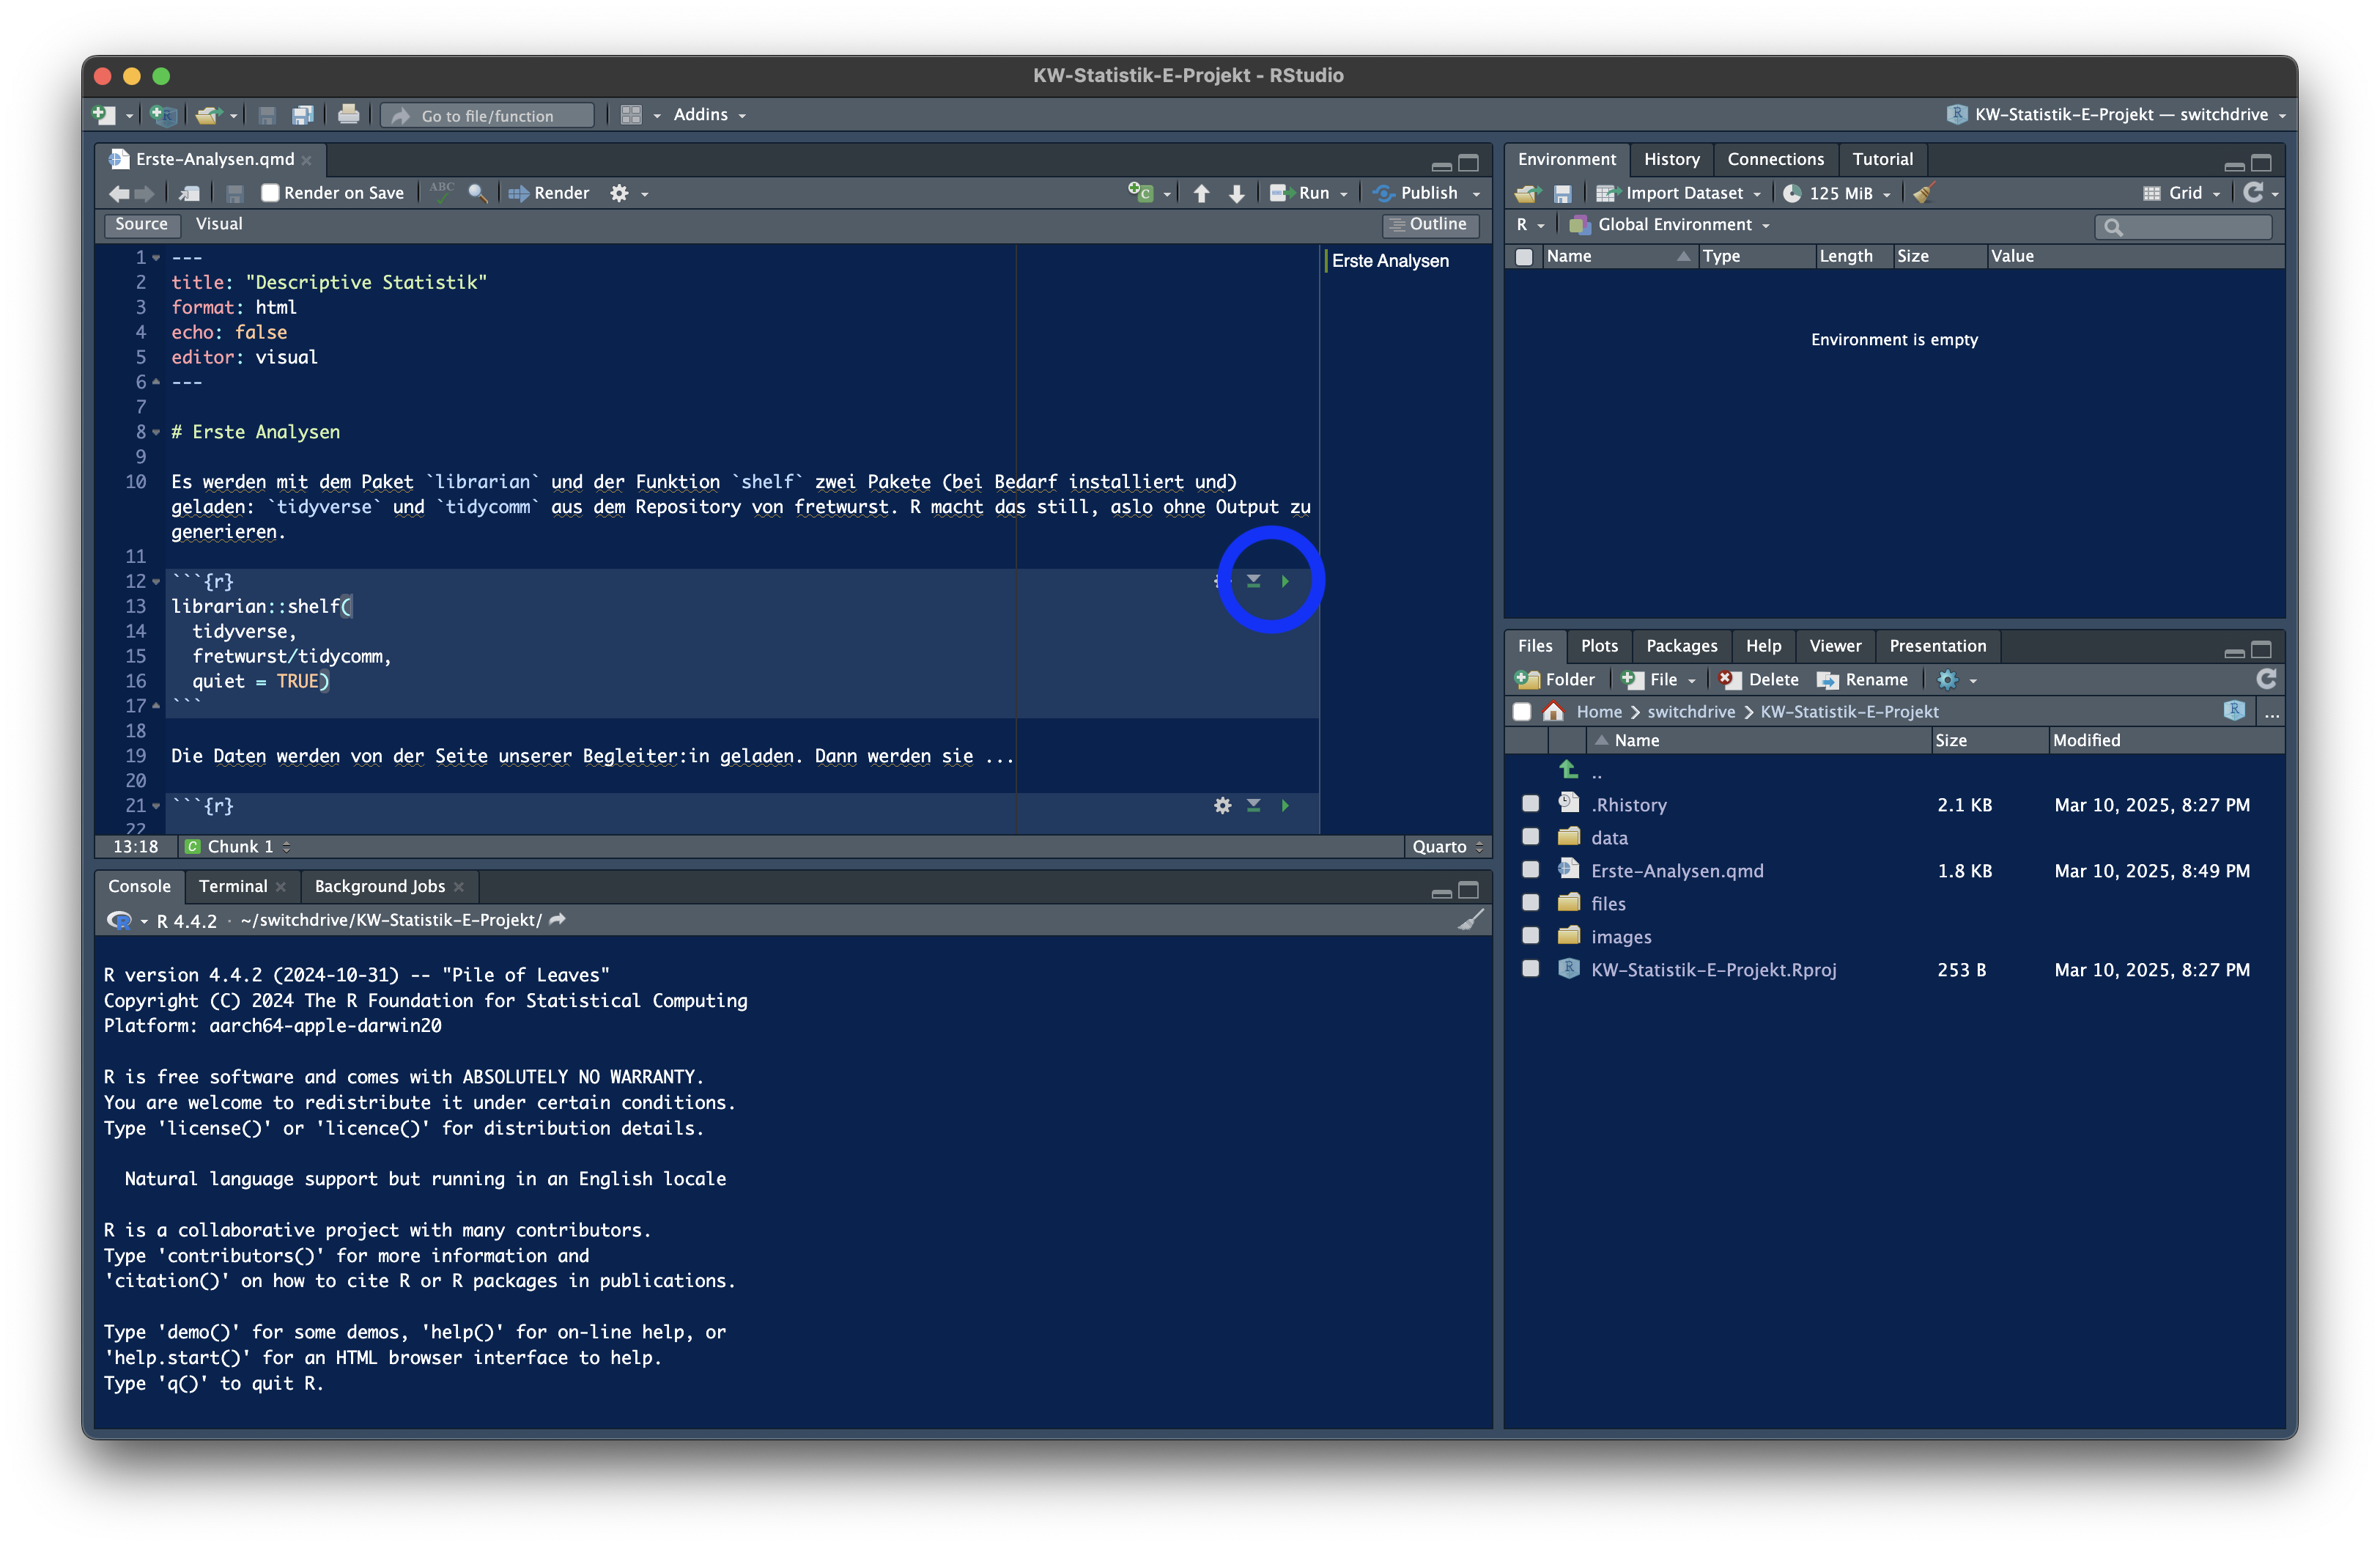Refresh the Environment pane

click(x=2253, y=192)
